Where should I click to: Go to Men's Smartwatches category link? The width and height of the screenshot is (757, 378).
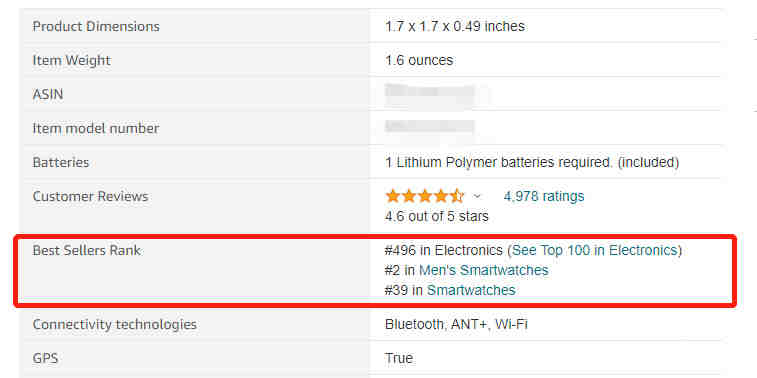pos(484,270)
